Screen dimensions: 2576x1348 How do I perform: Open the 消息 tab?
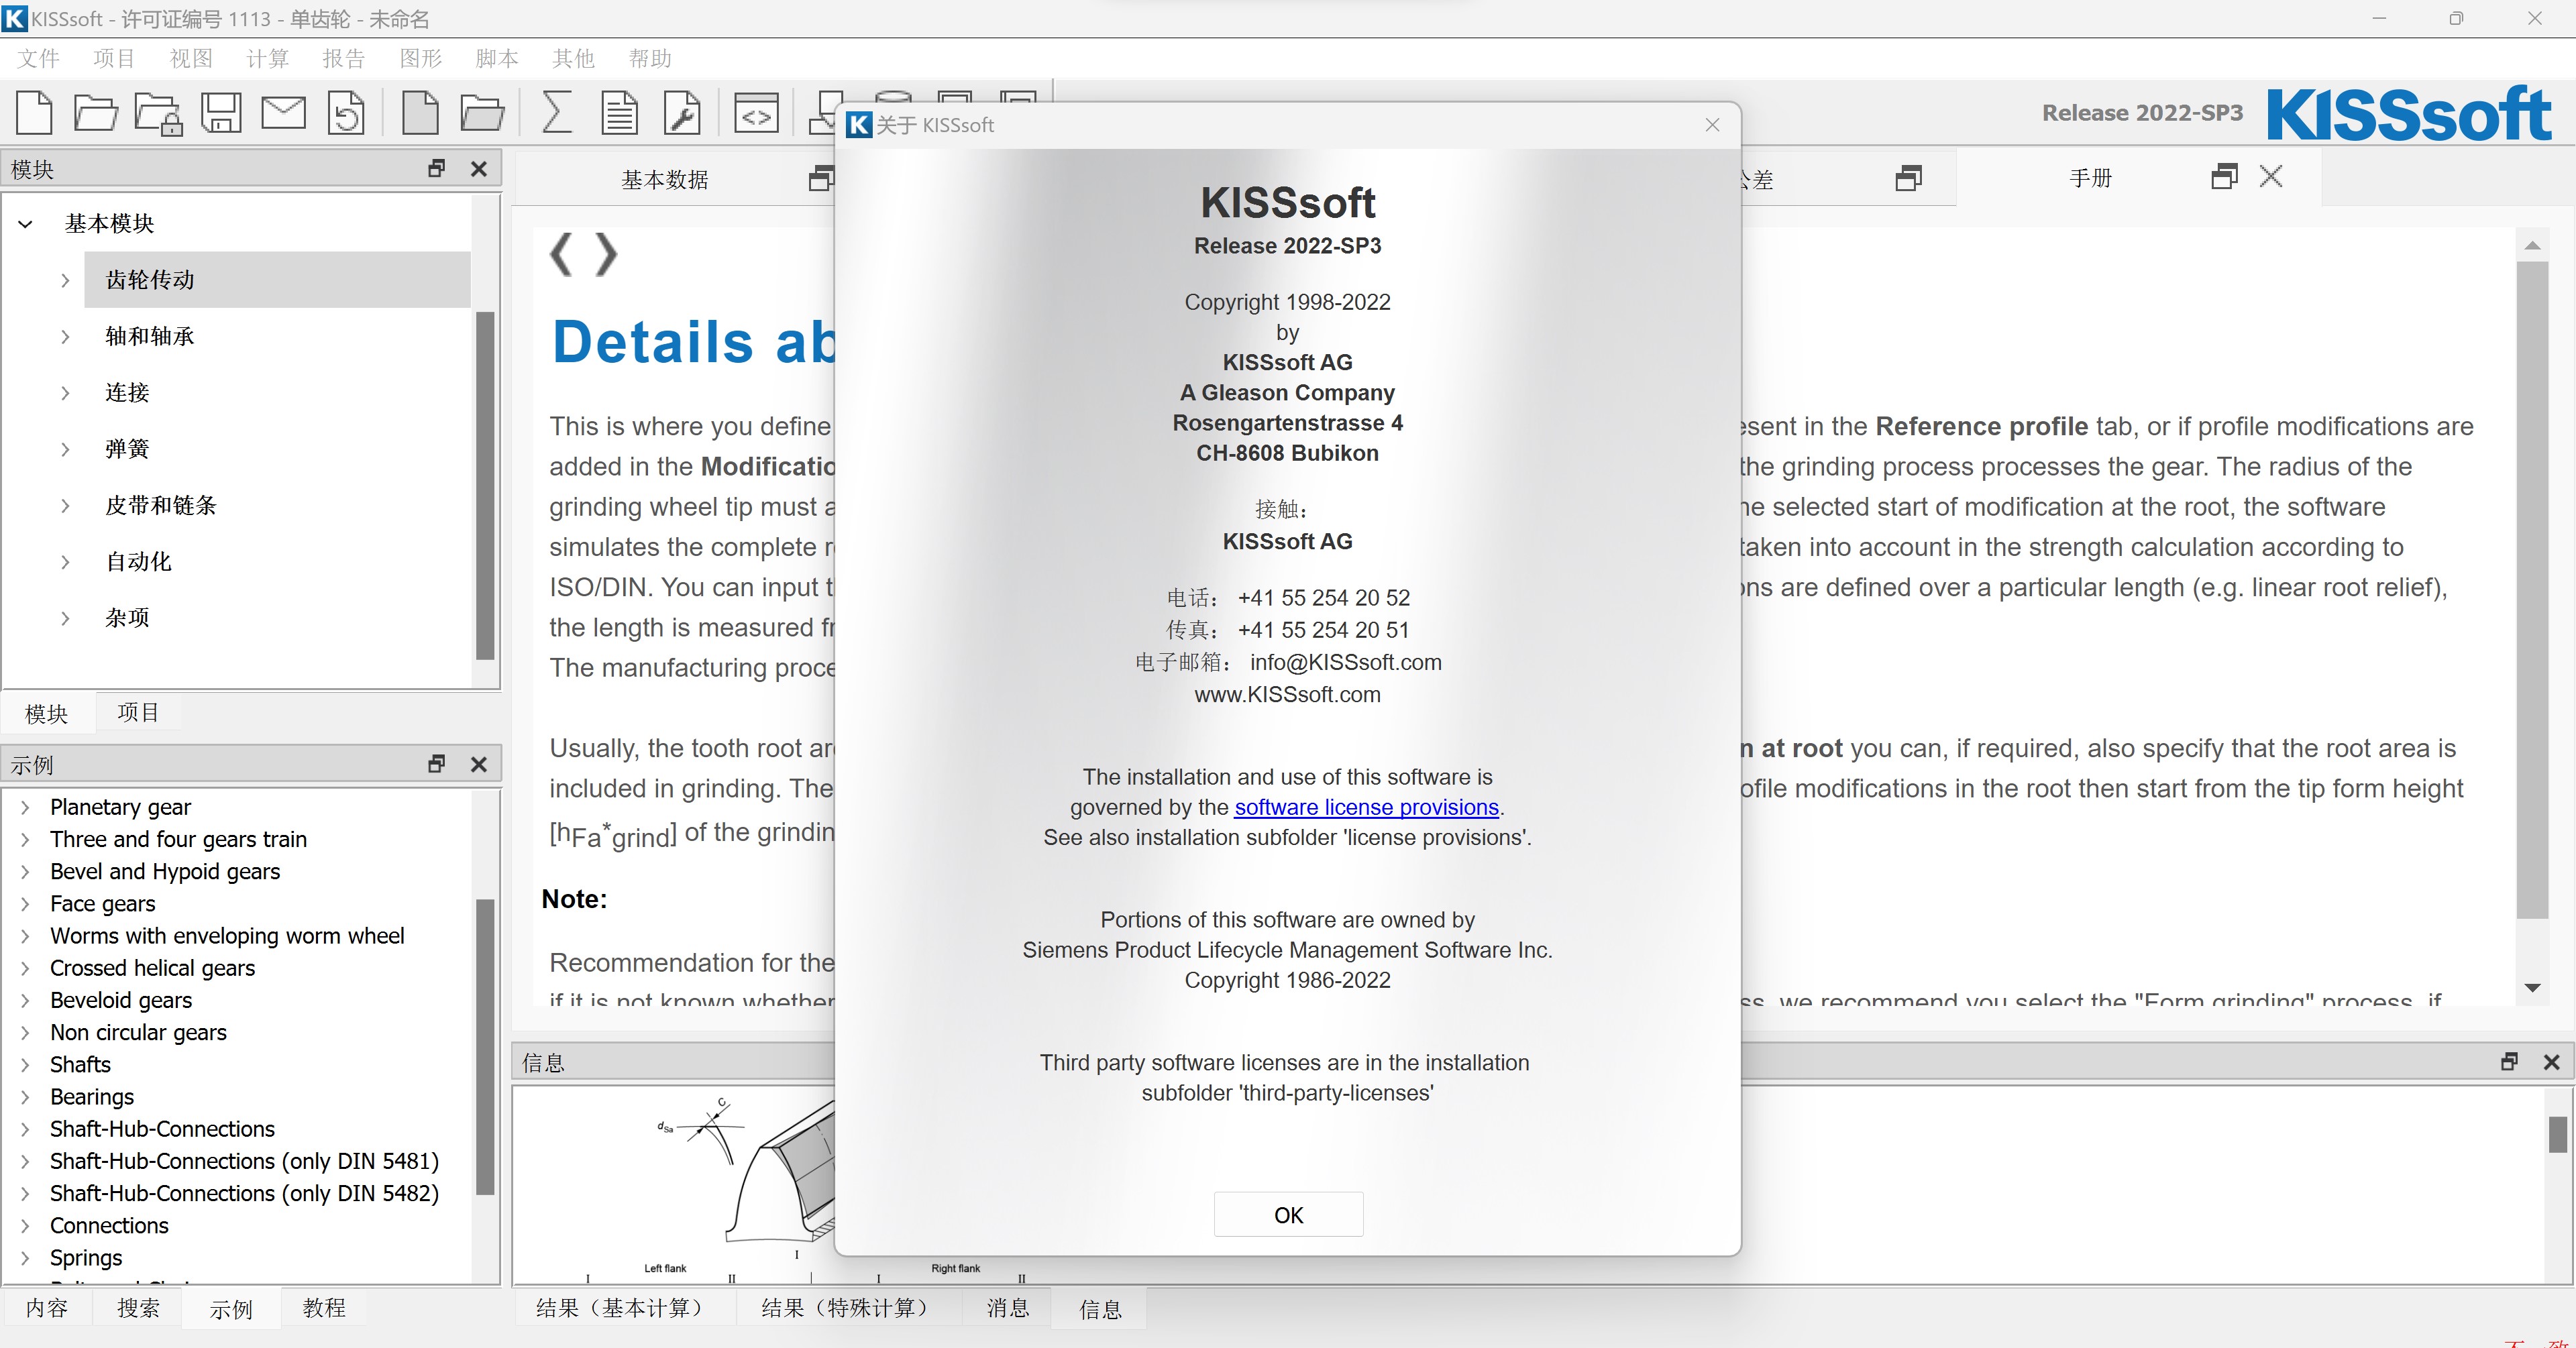tap(1008, 1307)
